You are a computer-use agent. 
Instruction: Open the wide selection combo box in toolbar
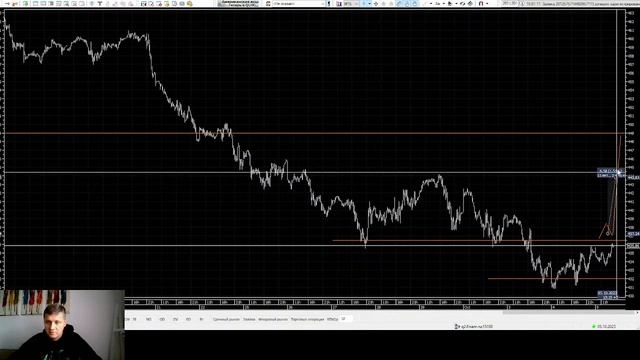coord(299,3)
